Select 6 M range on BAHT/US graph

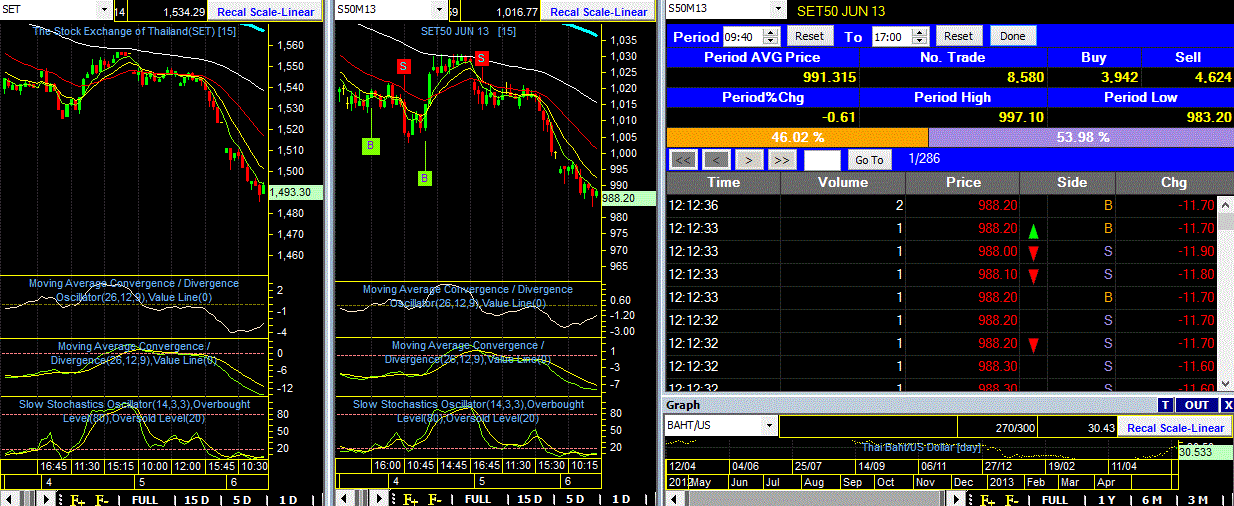click(x=1151, y=499)
